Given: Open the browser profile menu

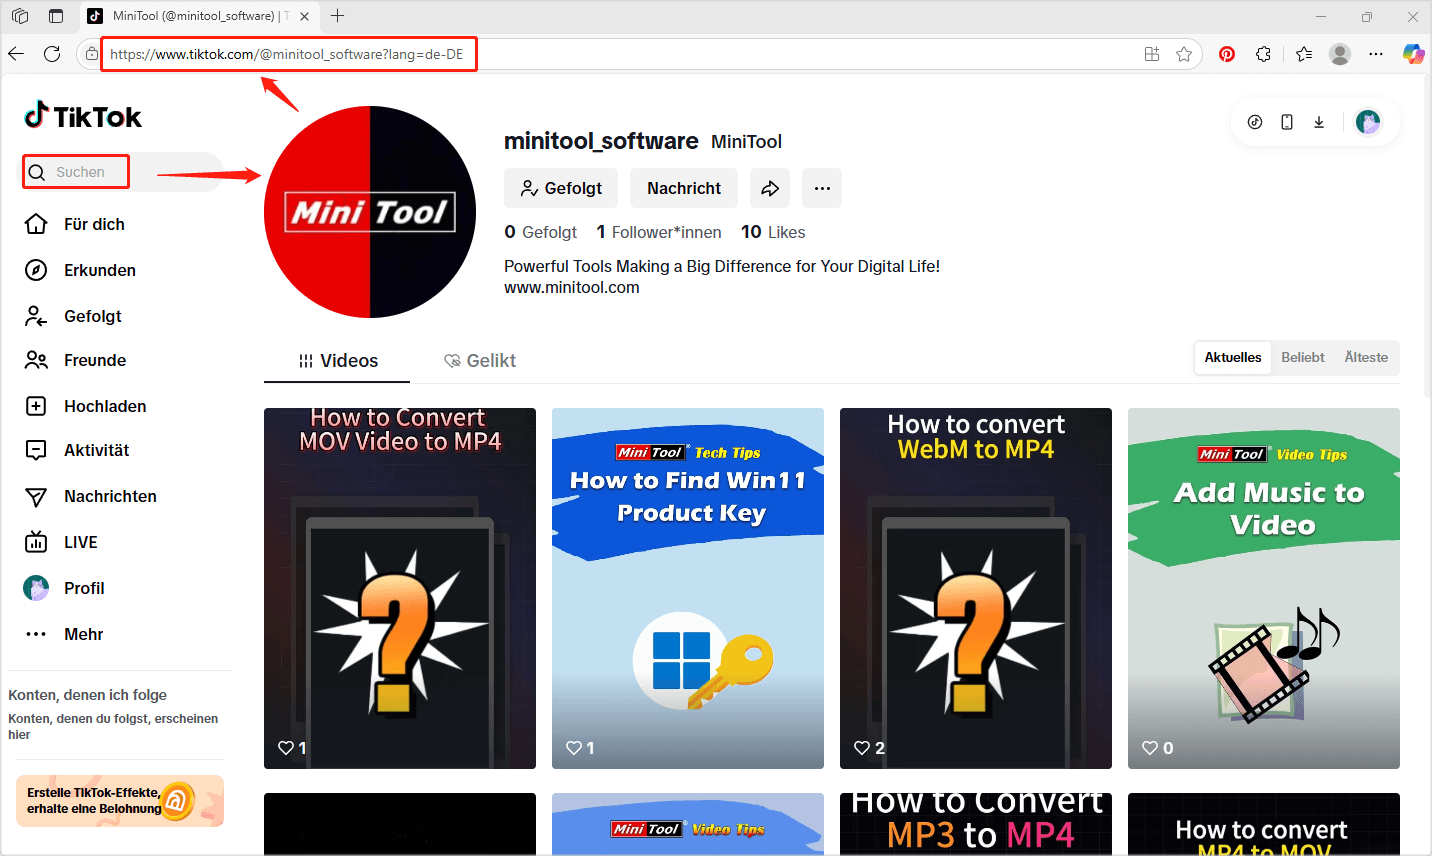Looking at the screenshot, I should tap(1340, 54).
